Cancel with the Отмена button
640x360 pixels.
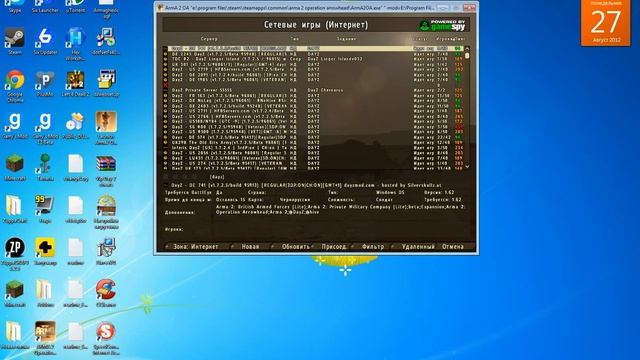click(453, 247)
